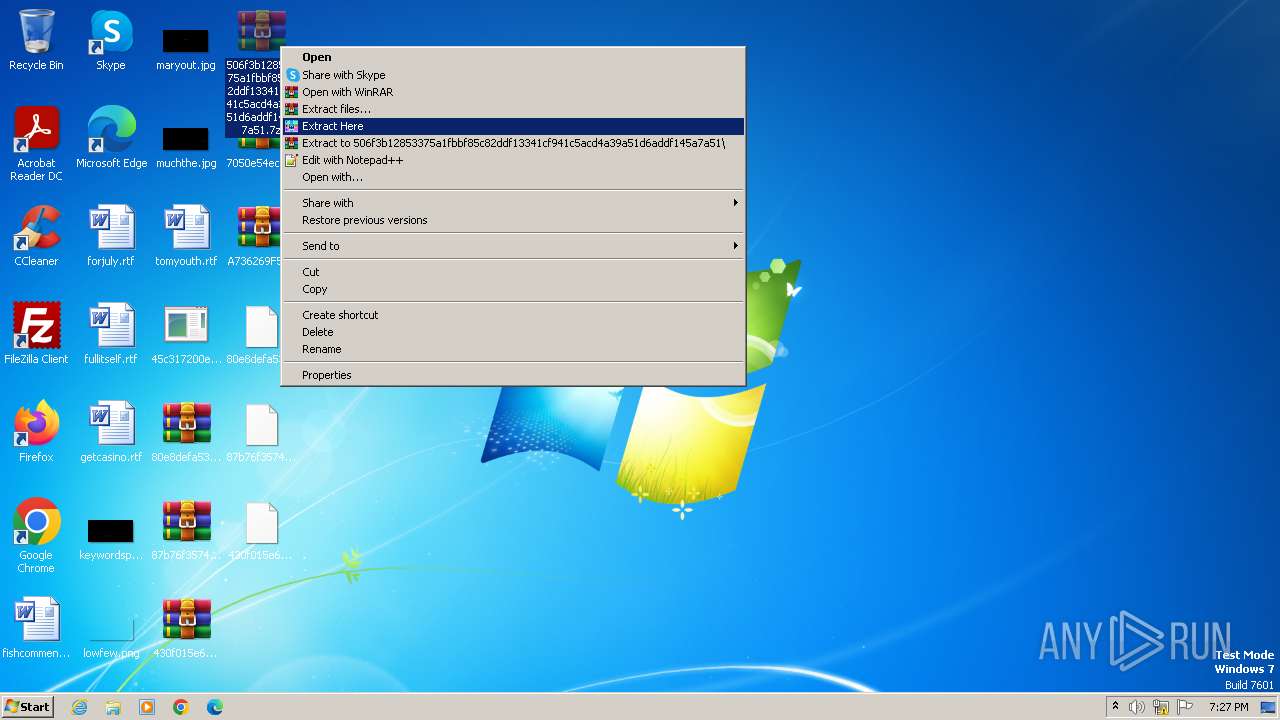Launch the FileZilla Client shortcut
This screenshot has height=720, width=1280.
tap(36, 334)
